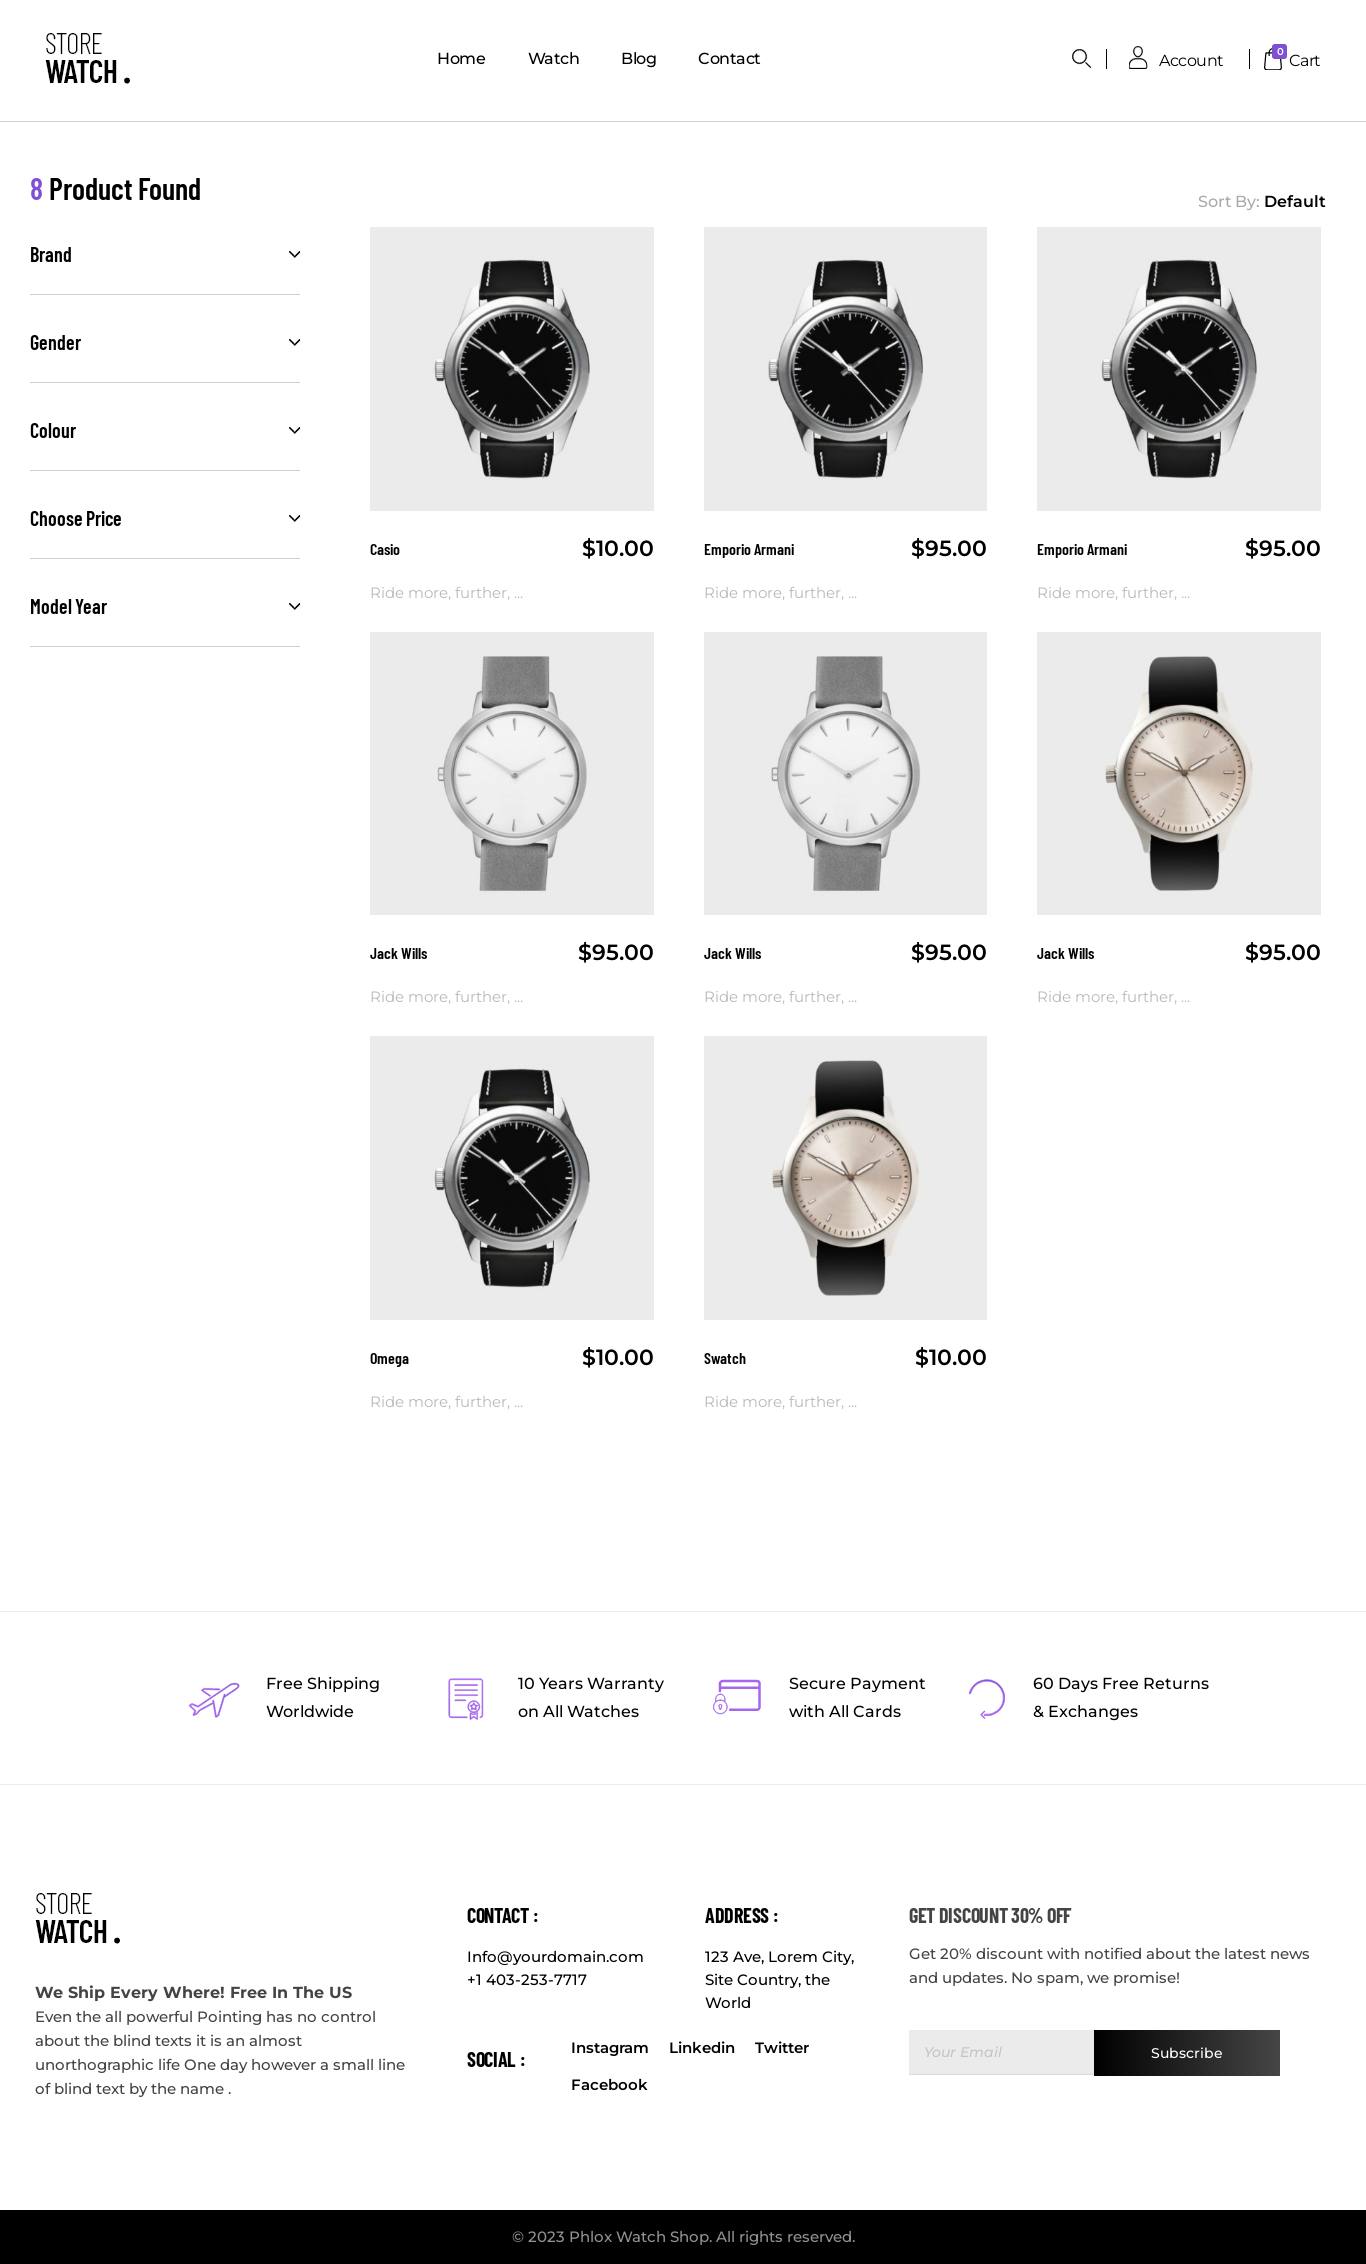
Task: Expand the Gender filter chevron
Action: pyautogui.click(x=294, y=343)
